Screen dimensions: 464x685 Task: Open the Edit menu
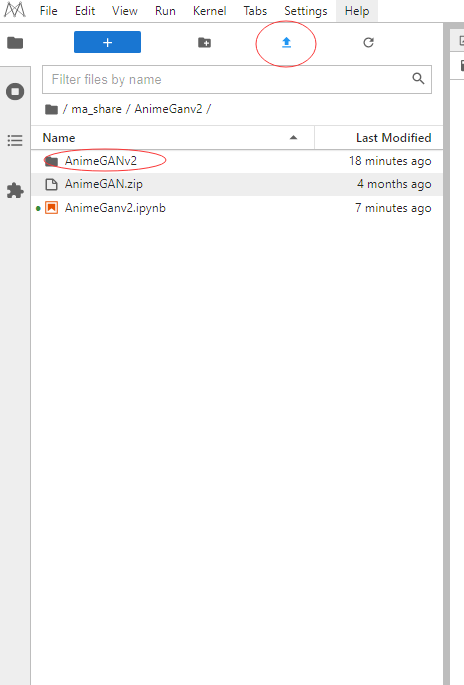[85, 11]
